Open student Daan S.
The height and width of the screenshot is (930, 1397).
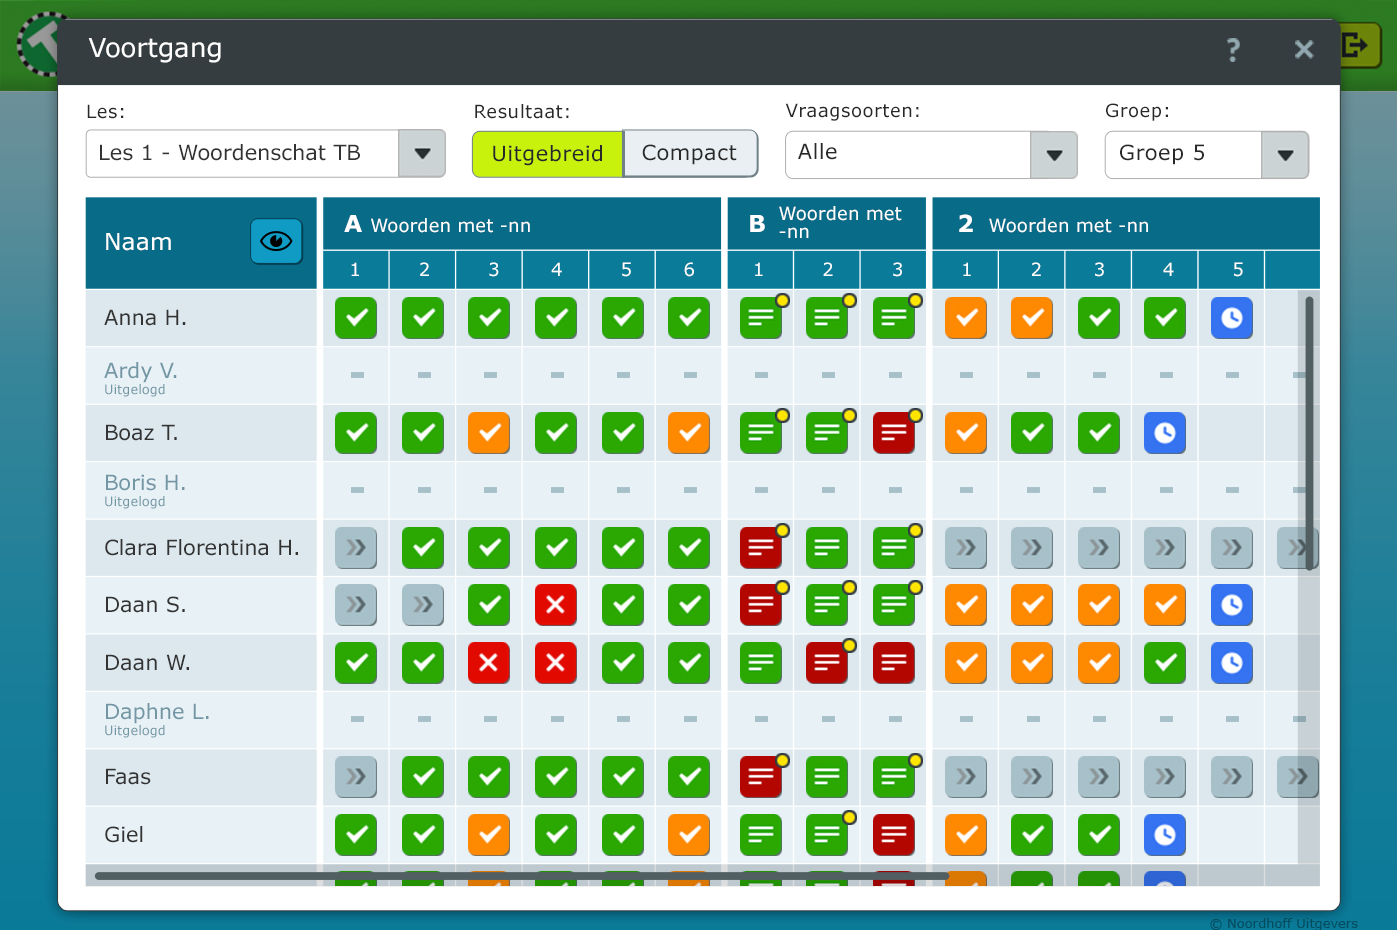point(145,605)
